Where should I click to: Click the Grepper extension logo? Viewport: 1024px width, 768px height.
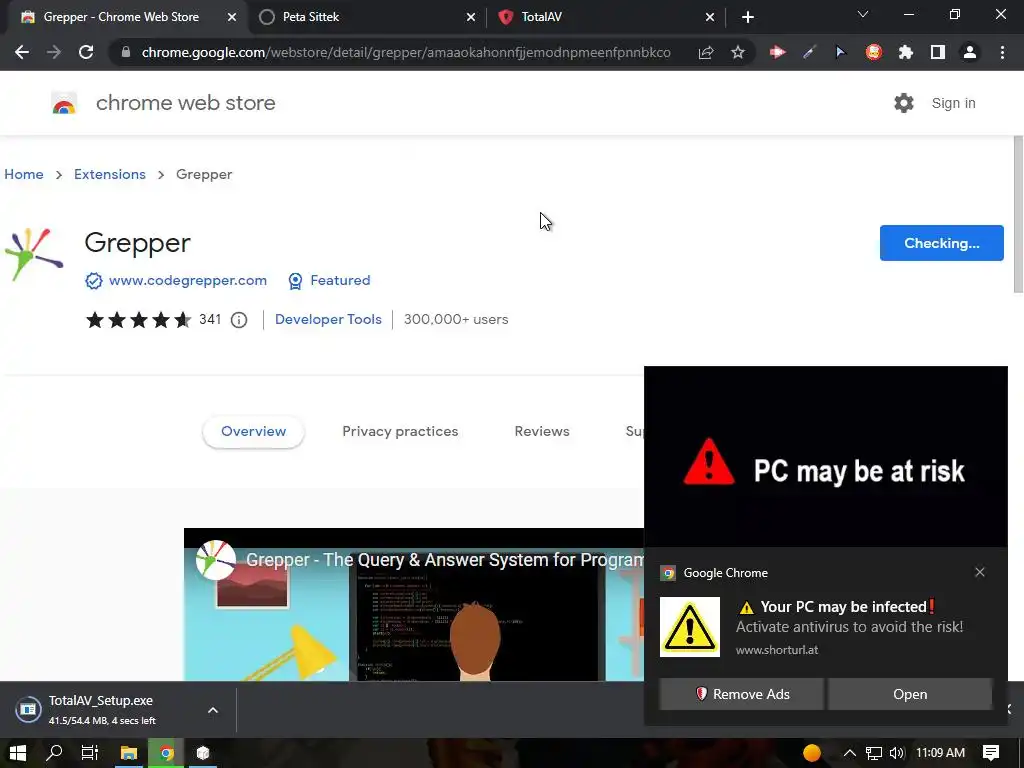click(34, 254)
